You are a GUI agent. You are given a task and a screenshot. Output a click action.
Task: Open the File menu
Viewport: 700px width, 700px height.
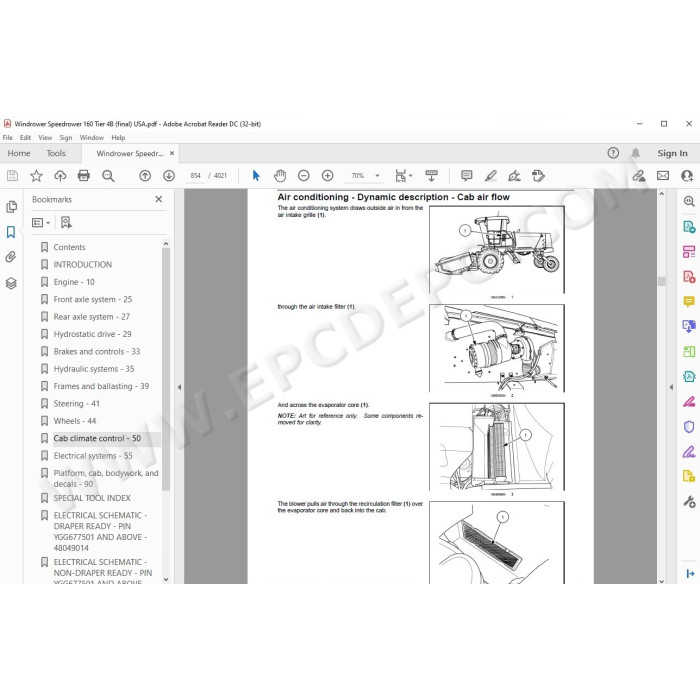click(x=8, y=138)
